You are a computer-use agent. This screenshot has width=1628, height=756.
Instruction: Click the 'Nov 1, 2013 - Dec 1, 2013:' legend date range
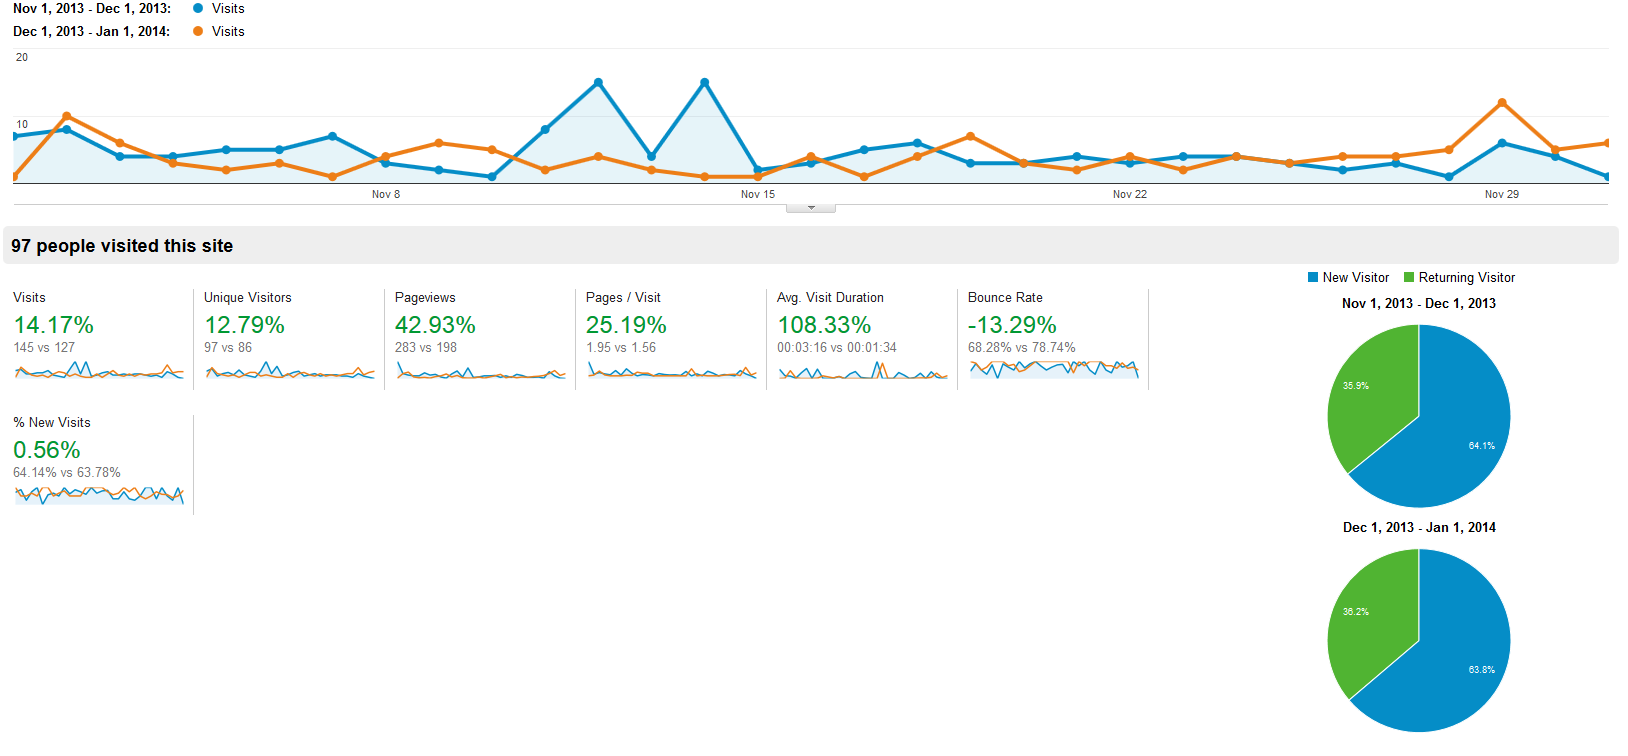[x=92, y=8]
